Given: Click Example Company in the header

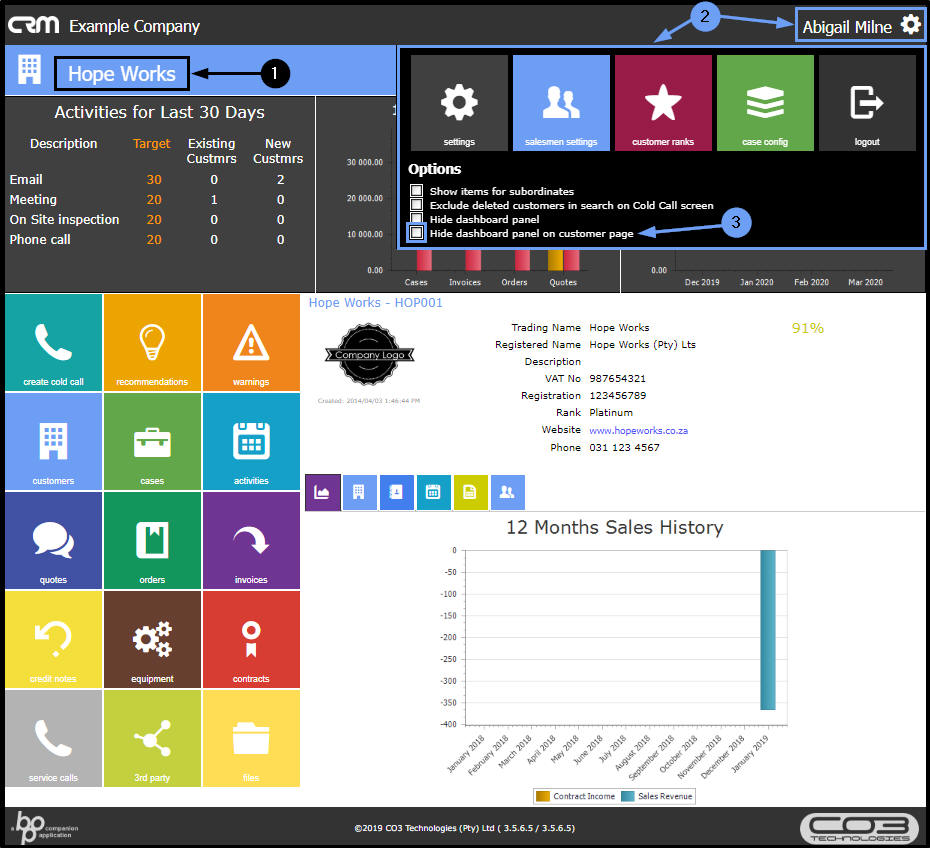Looking at the screenshot, I should (134, 26).
